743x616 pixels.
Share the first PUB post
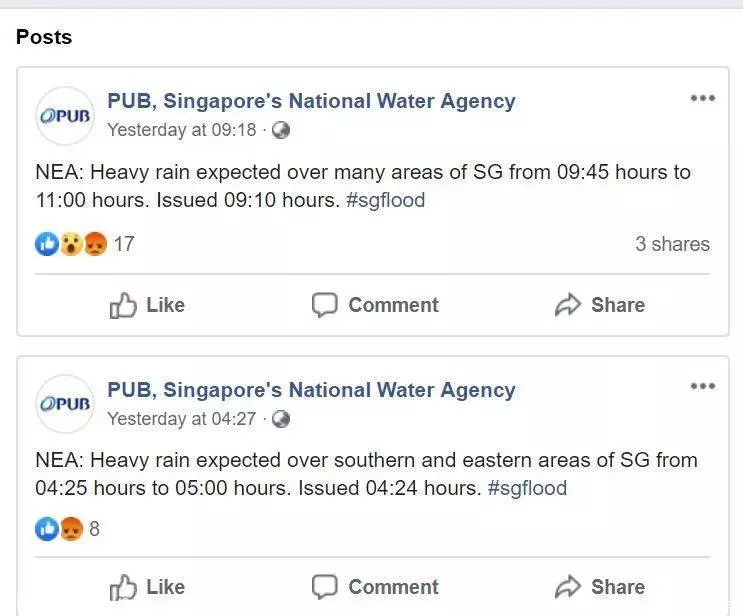600,305
